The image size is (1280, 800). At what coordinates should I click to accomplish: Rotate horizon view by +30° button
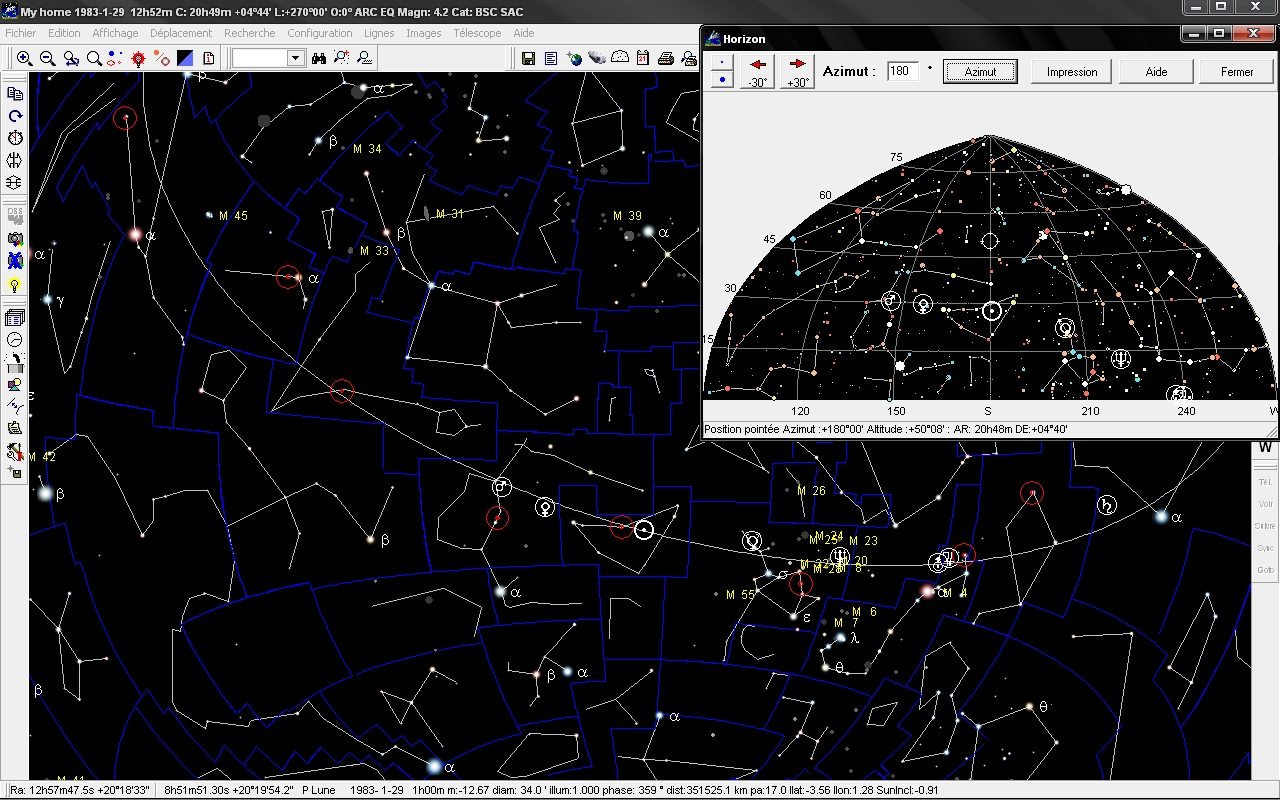pos(798,72)
